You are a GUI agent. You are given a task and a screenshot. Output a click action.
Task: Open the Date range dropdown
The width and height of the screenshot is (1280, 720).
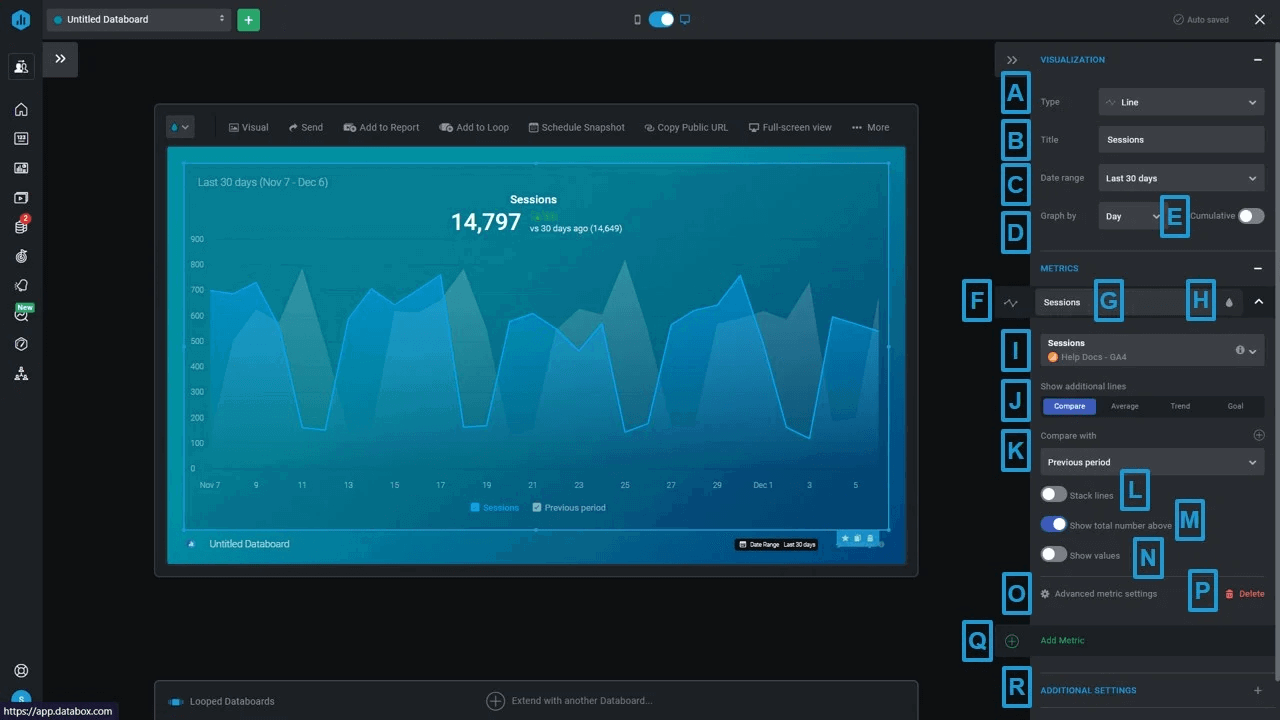tap(1180, 178)
